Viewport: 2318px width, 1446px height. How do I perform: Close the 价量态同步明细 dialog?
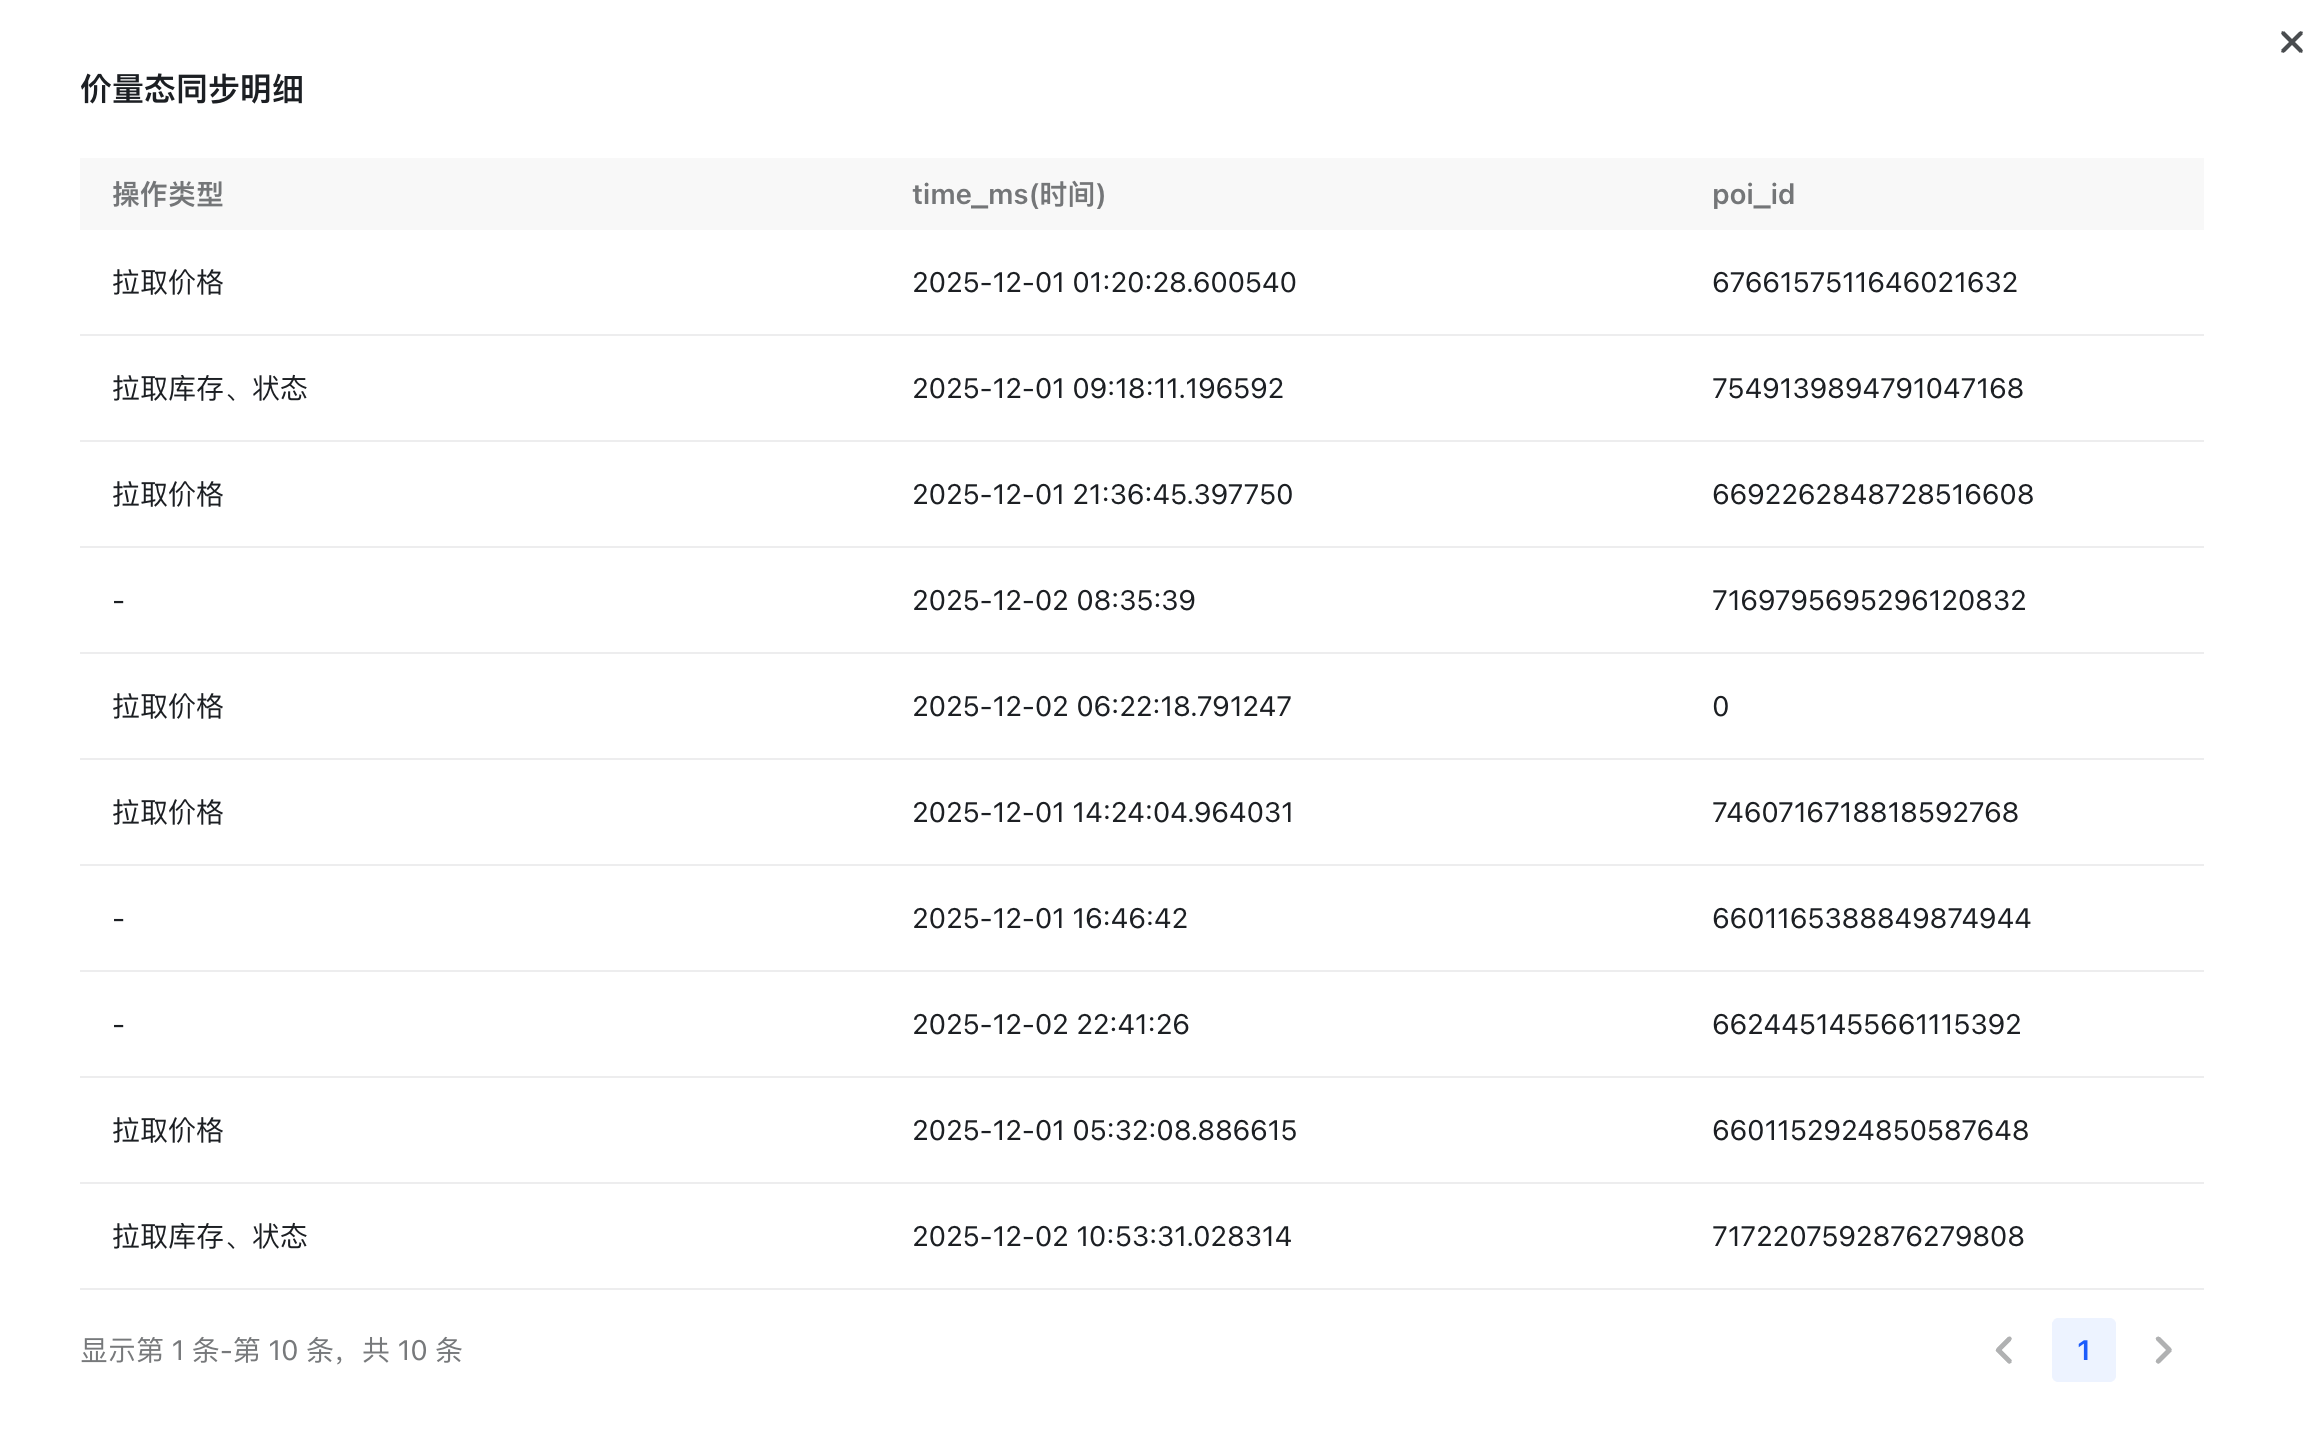2290,42
